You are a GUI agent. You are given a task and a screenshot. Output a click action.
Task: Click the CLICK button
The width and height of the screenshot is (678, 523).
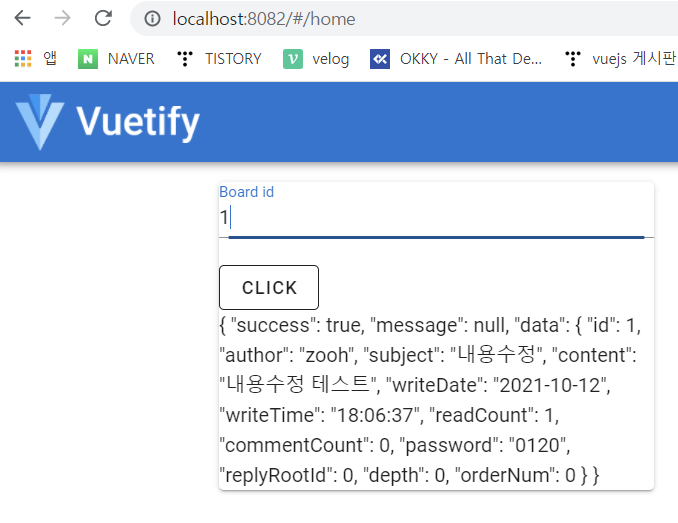pos(269,287)
